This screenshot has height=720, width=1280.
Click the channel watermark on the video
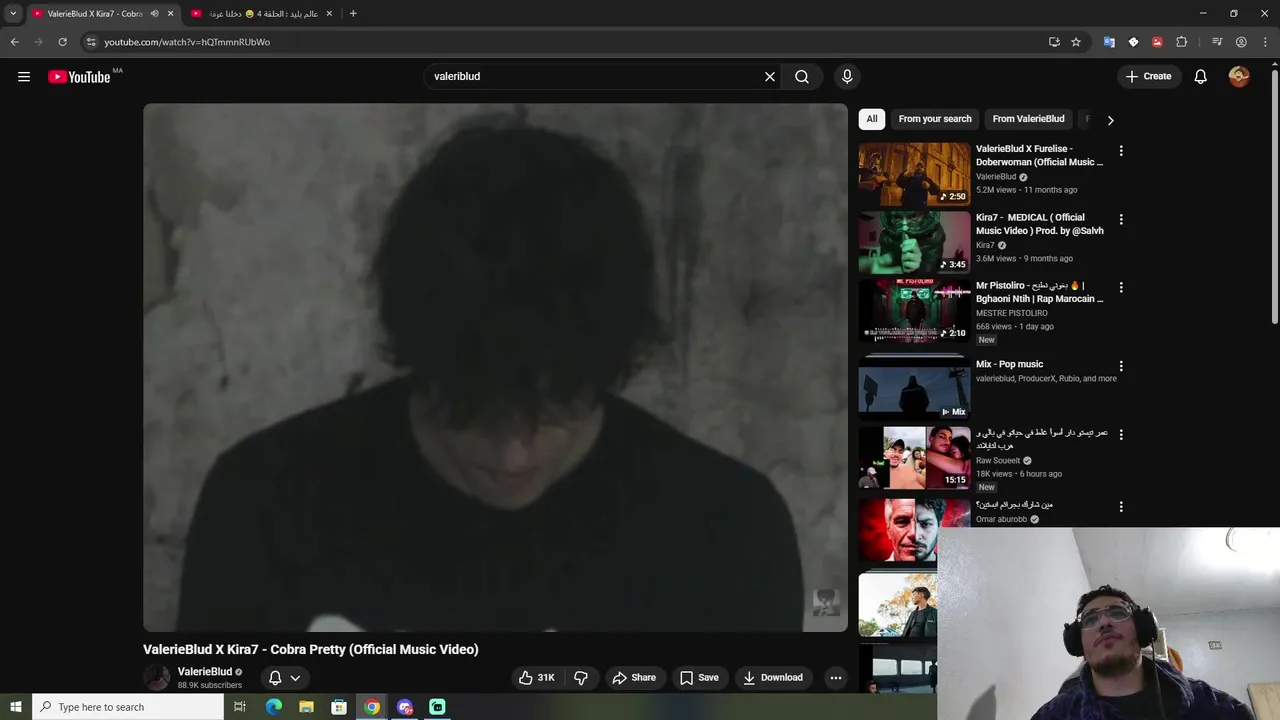[x=826, y=602]
